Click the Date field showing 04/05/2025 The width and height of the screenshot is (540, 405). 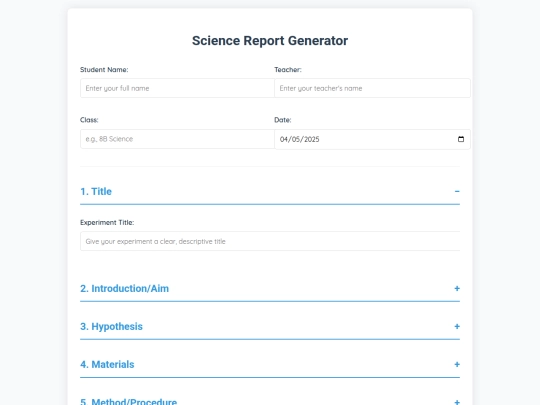[372, 139]
